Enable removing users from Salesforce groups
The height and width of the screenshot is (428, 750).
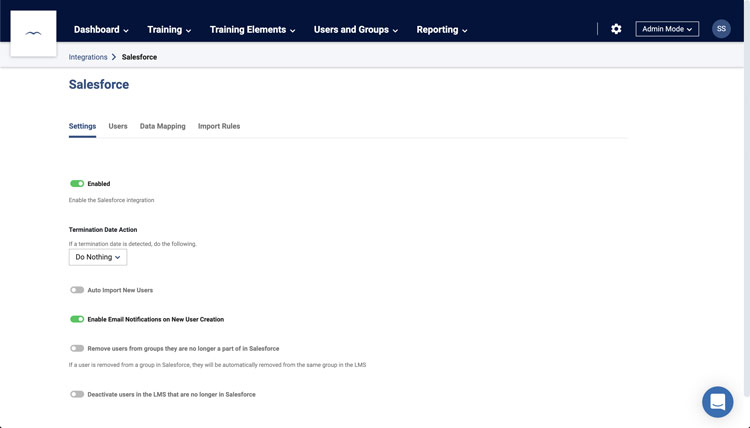click(x=77, y=348)
